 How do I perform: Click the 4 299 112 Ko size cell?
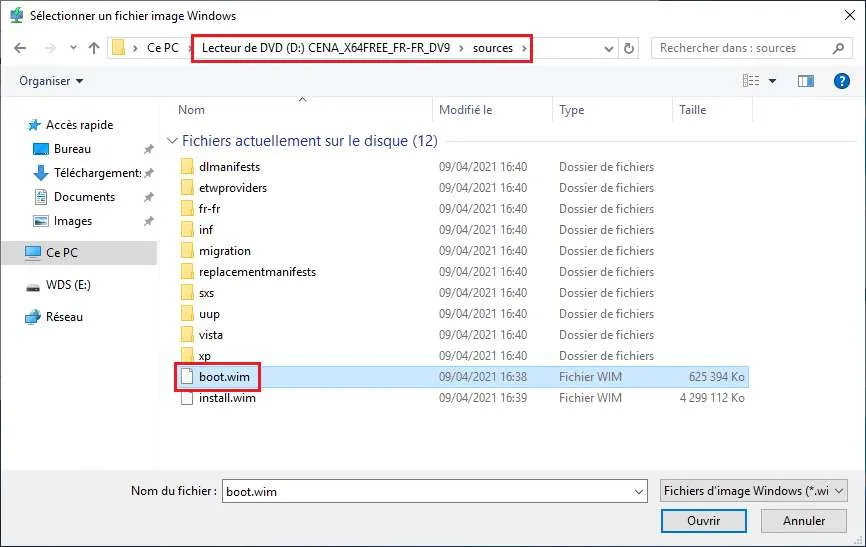click(712, 398)
